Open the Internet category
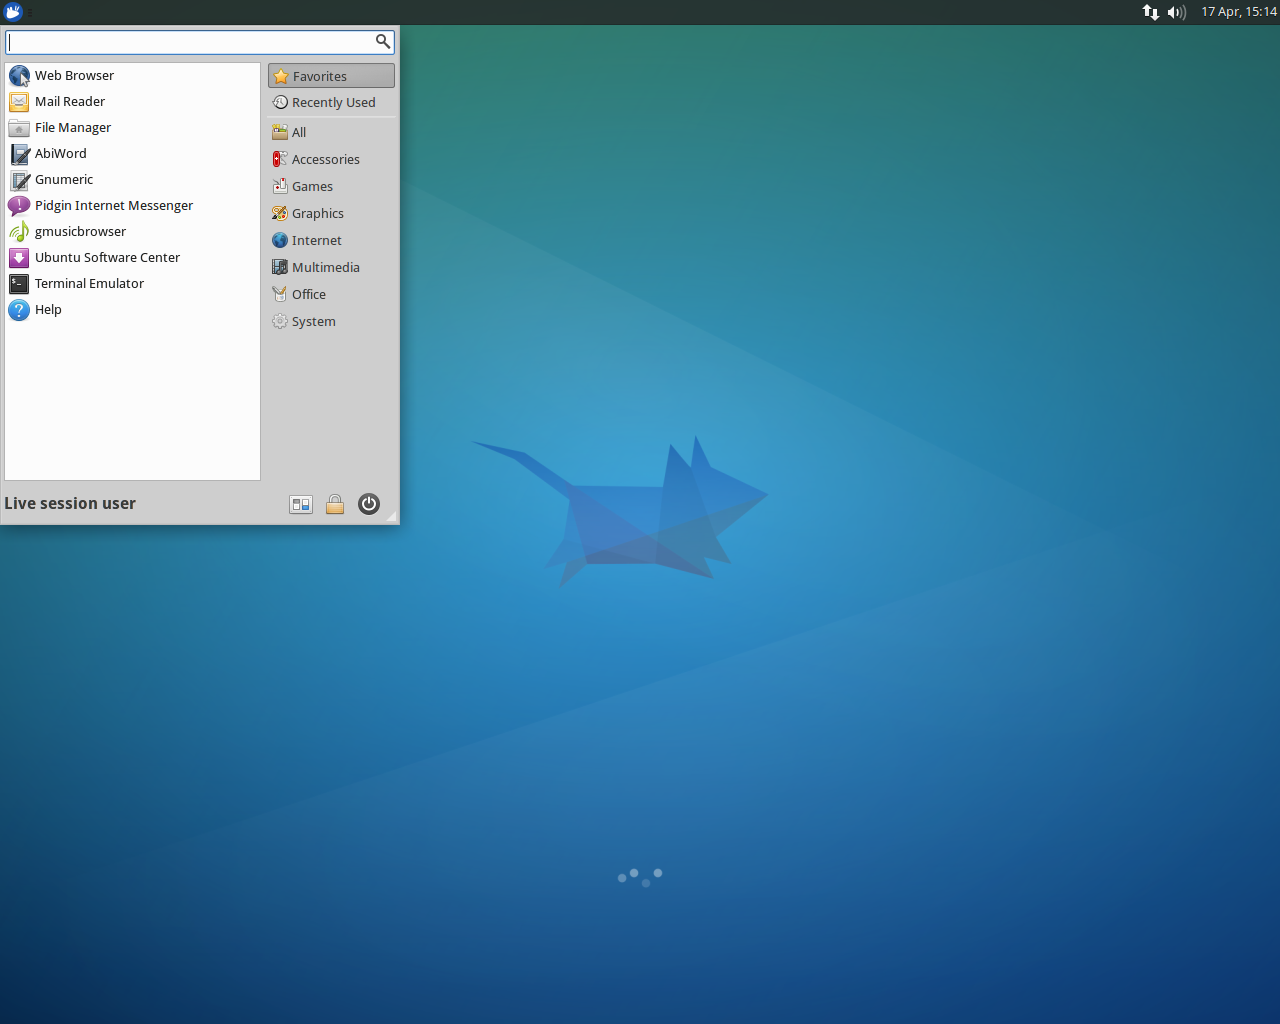This screenshot has width=1280, height=1024. point(331,240)
